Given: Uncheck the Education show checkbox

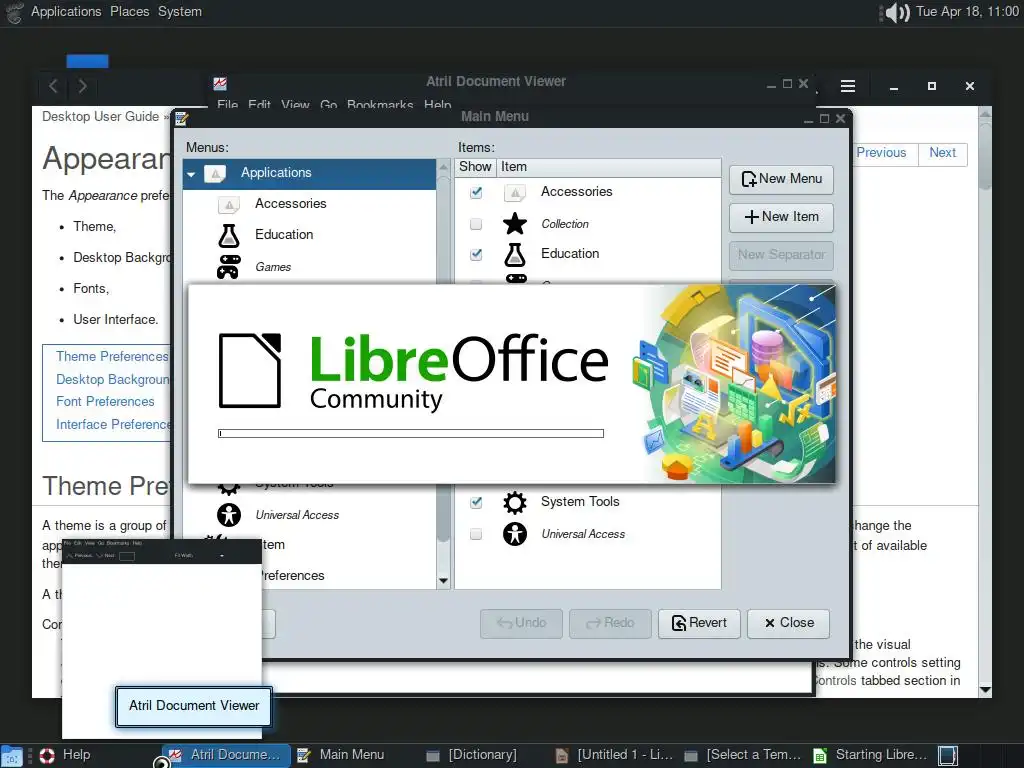Looking at the screenshot, I should [x=476, y=254].
